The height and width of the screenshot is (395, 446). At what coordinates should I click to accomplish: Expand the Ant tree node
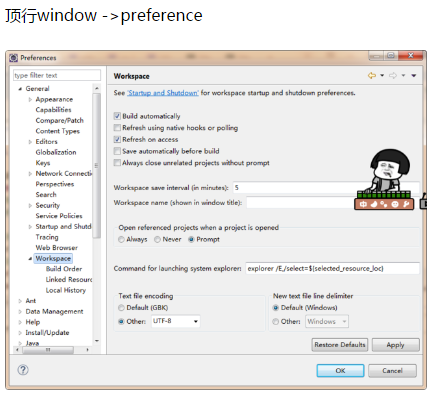click(x=20, y=301)
